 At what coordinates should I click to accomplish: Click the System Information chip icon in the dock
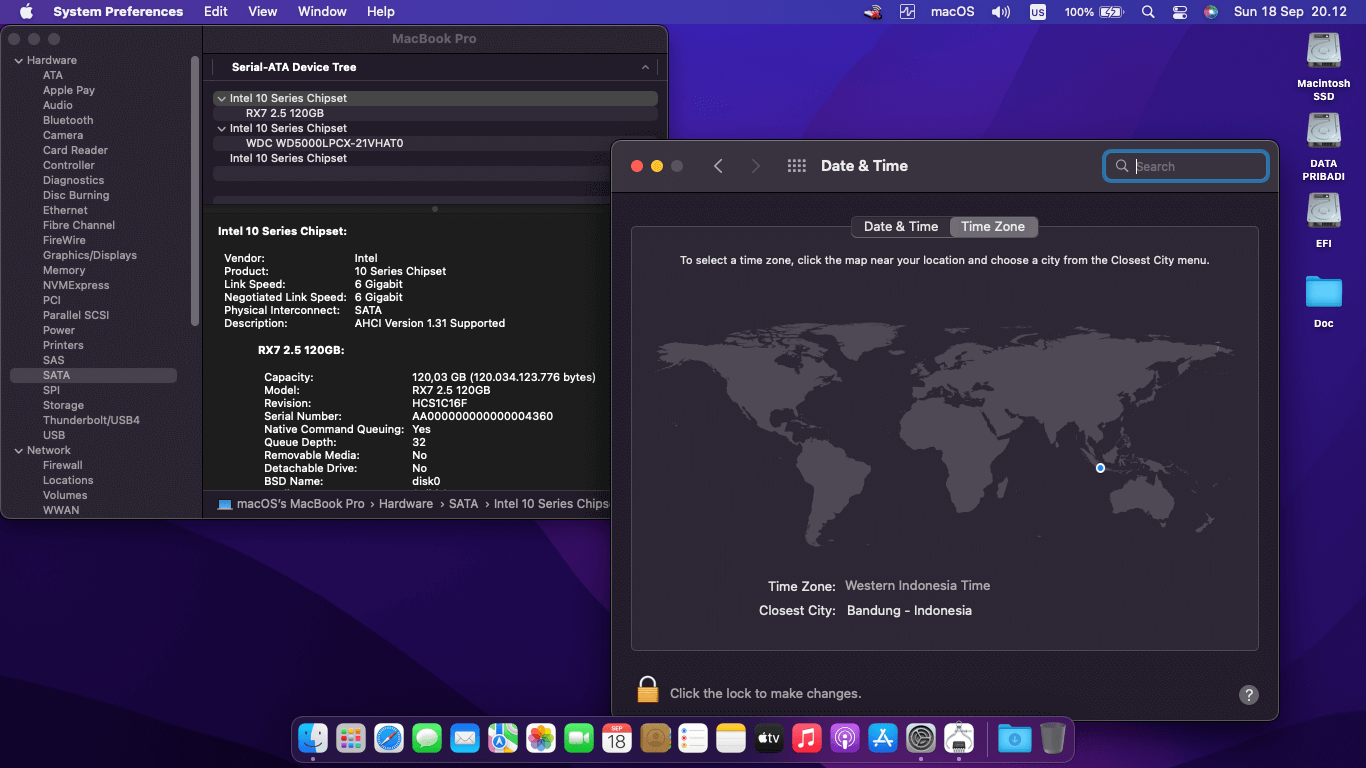point(959,739)
